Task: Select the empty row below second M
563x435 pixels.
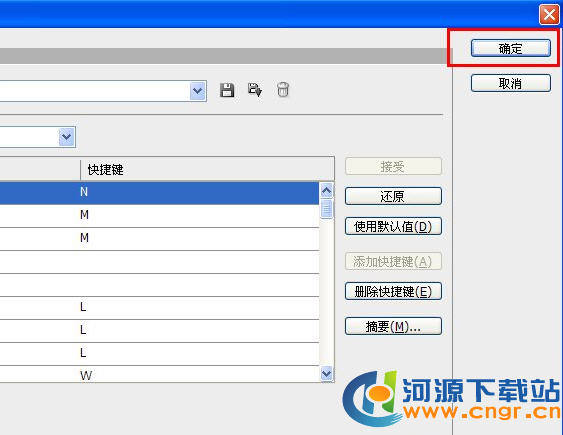Action: [x=159, y=262]
